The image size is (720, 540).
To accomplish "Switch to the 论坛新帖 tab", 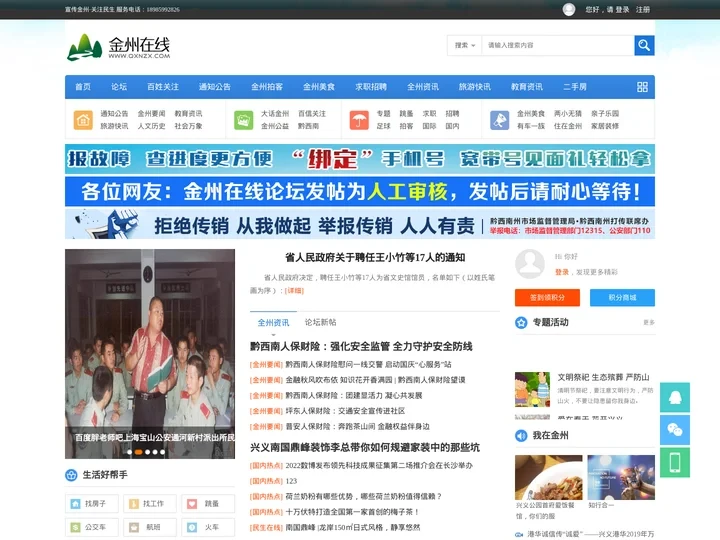I will point(321,322).
